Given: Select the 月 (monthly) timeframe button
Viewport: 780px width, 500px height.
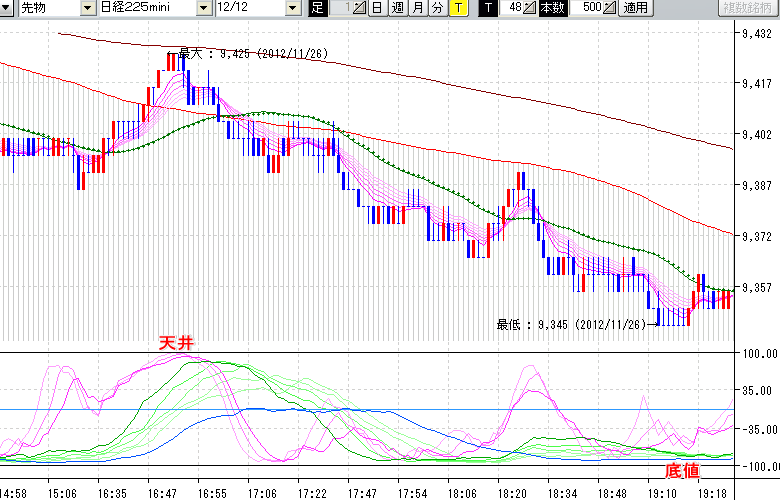Looking at the screenshot, I should (417, 8).
